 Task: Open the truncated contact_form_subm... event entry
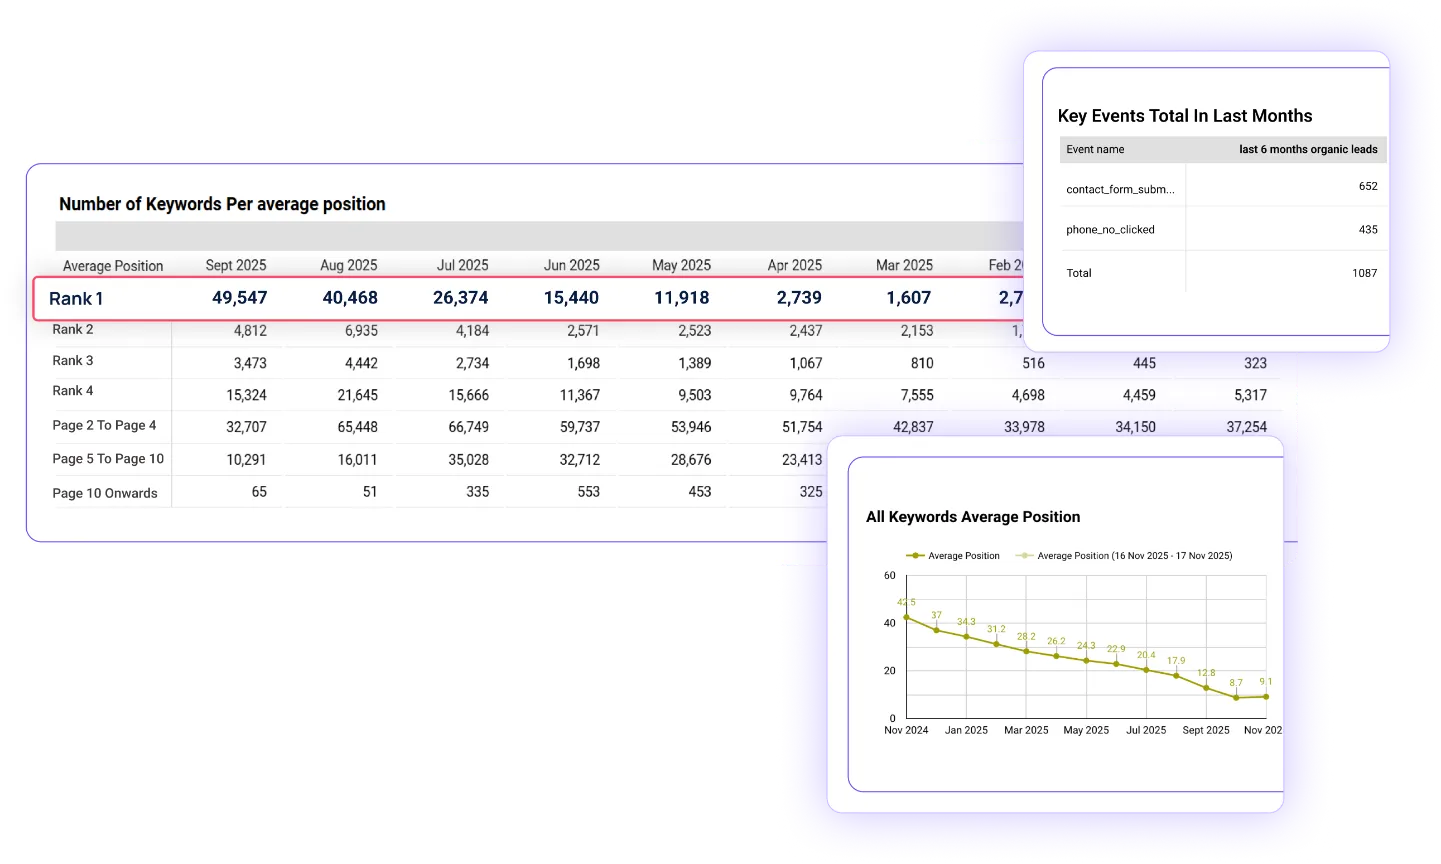click(1121, 187)
